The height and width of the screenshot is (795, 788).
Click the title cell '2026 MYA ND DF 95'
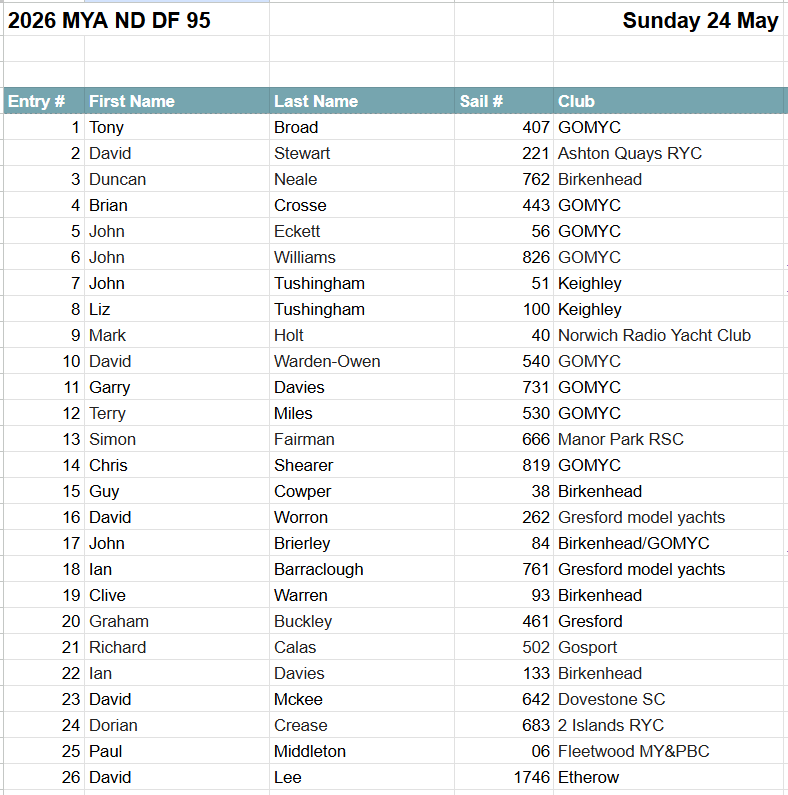tap(110, 20)
